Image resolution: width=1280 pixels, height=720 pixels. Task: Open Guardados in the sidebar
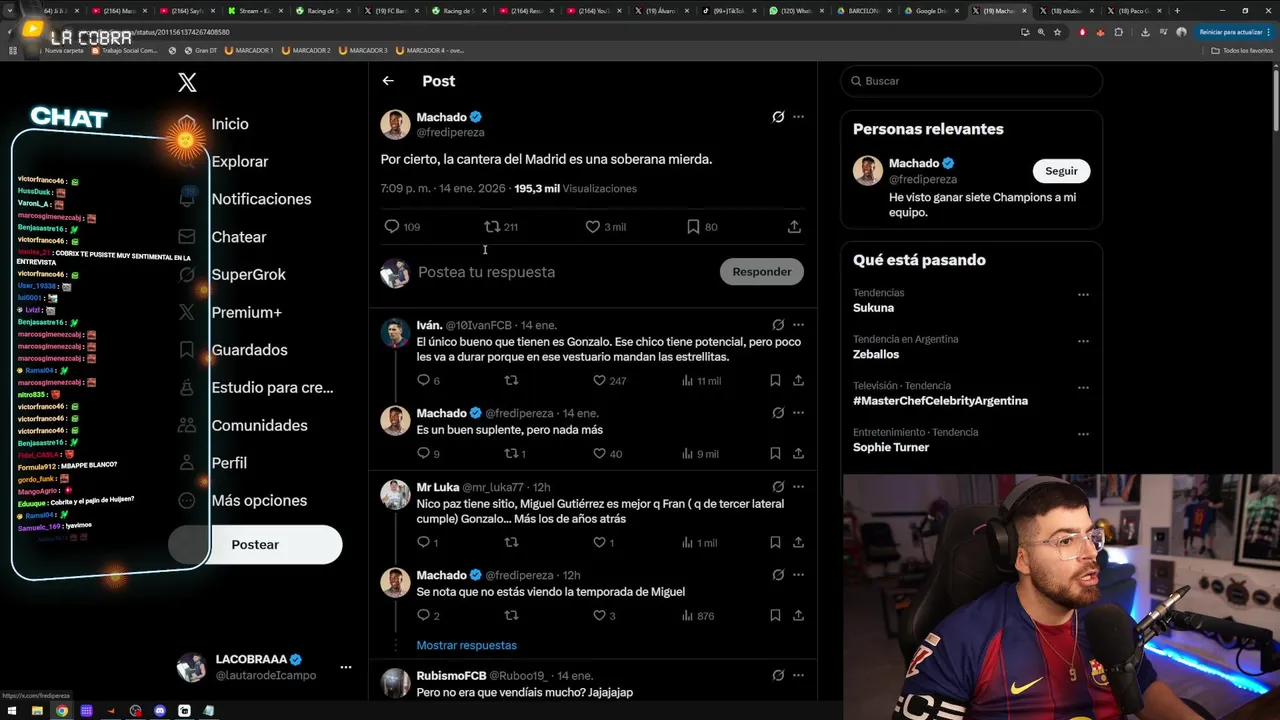point(249,350)
